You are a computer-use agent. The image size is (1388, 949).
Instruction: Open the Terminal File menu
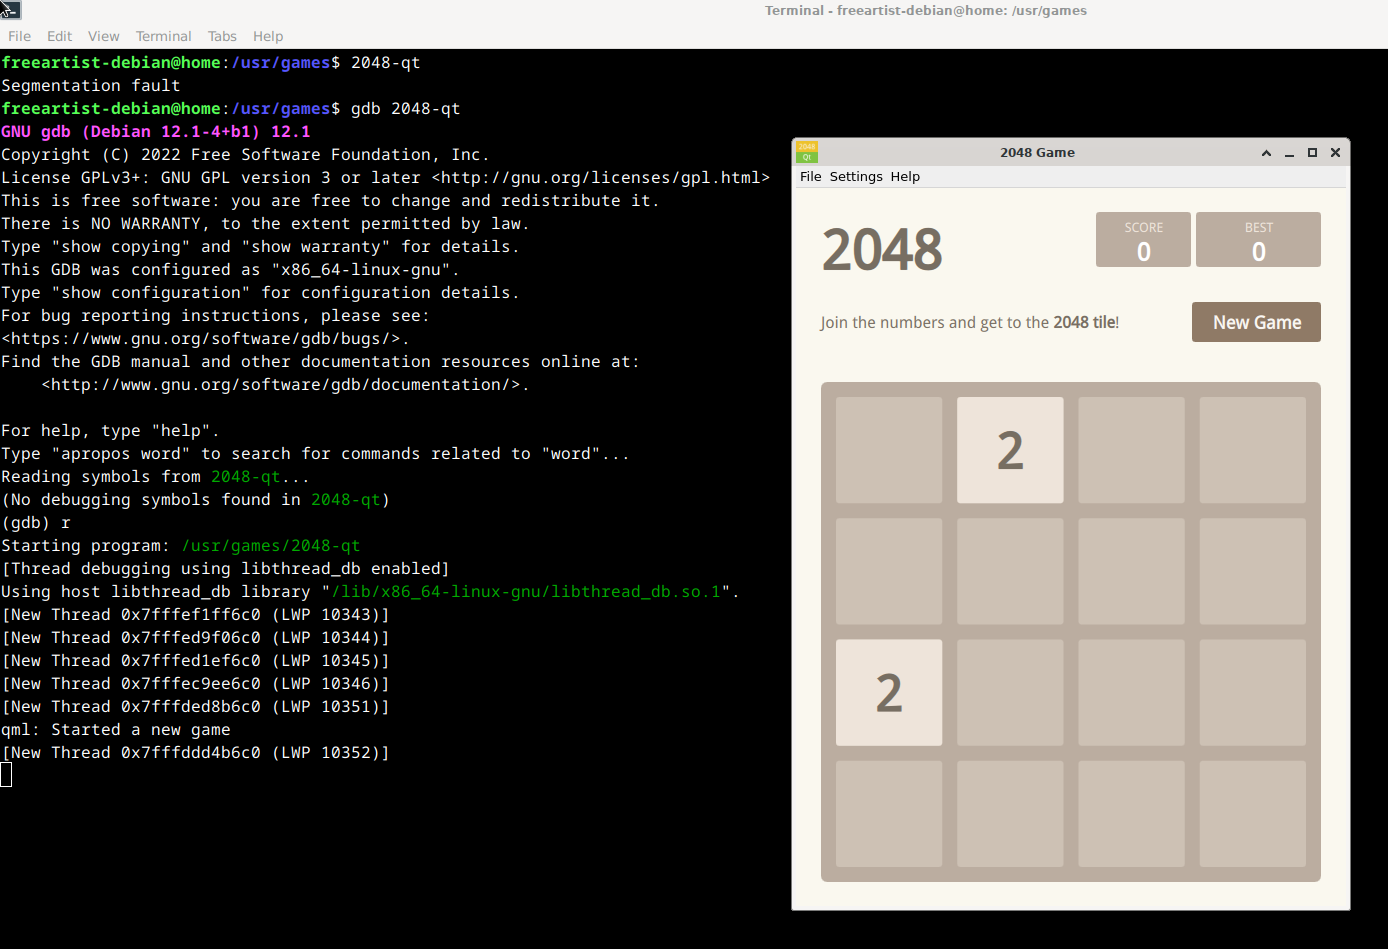click(19, 36)
